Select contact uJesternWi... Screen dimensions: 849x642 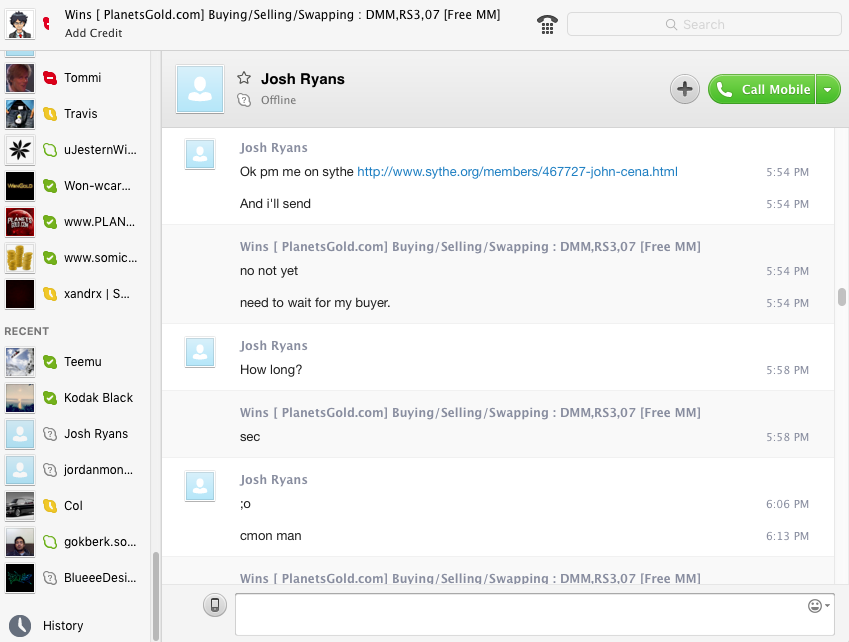pyautogui.click(x=75, y=150)
